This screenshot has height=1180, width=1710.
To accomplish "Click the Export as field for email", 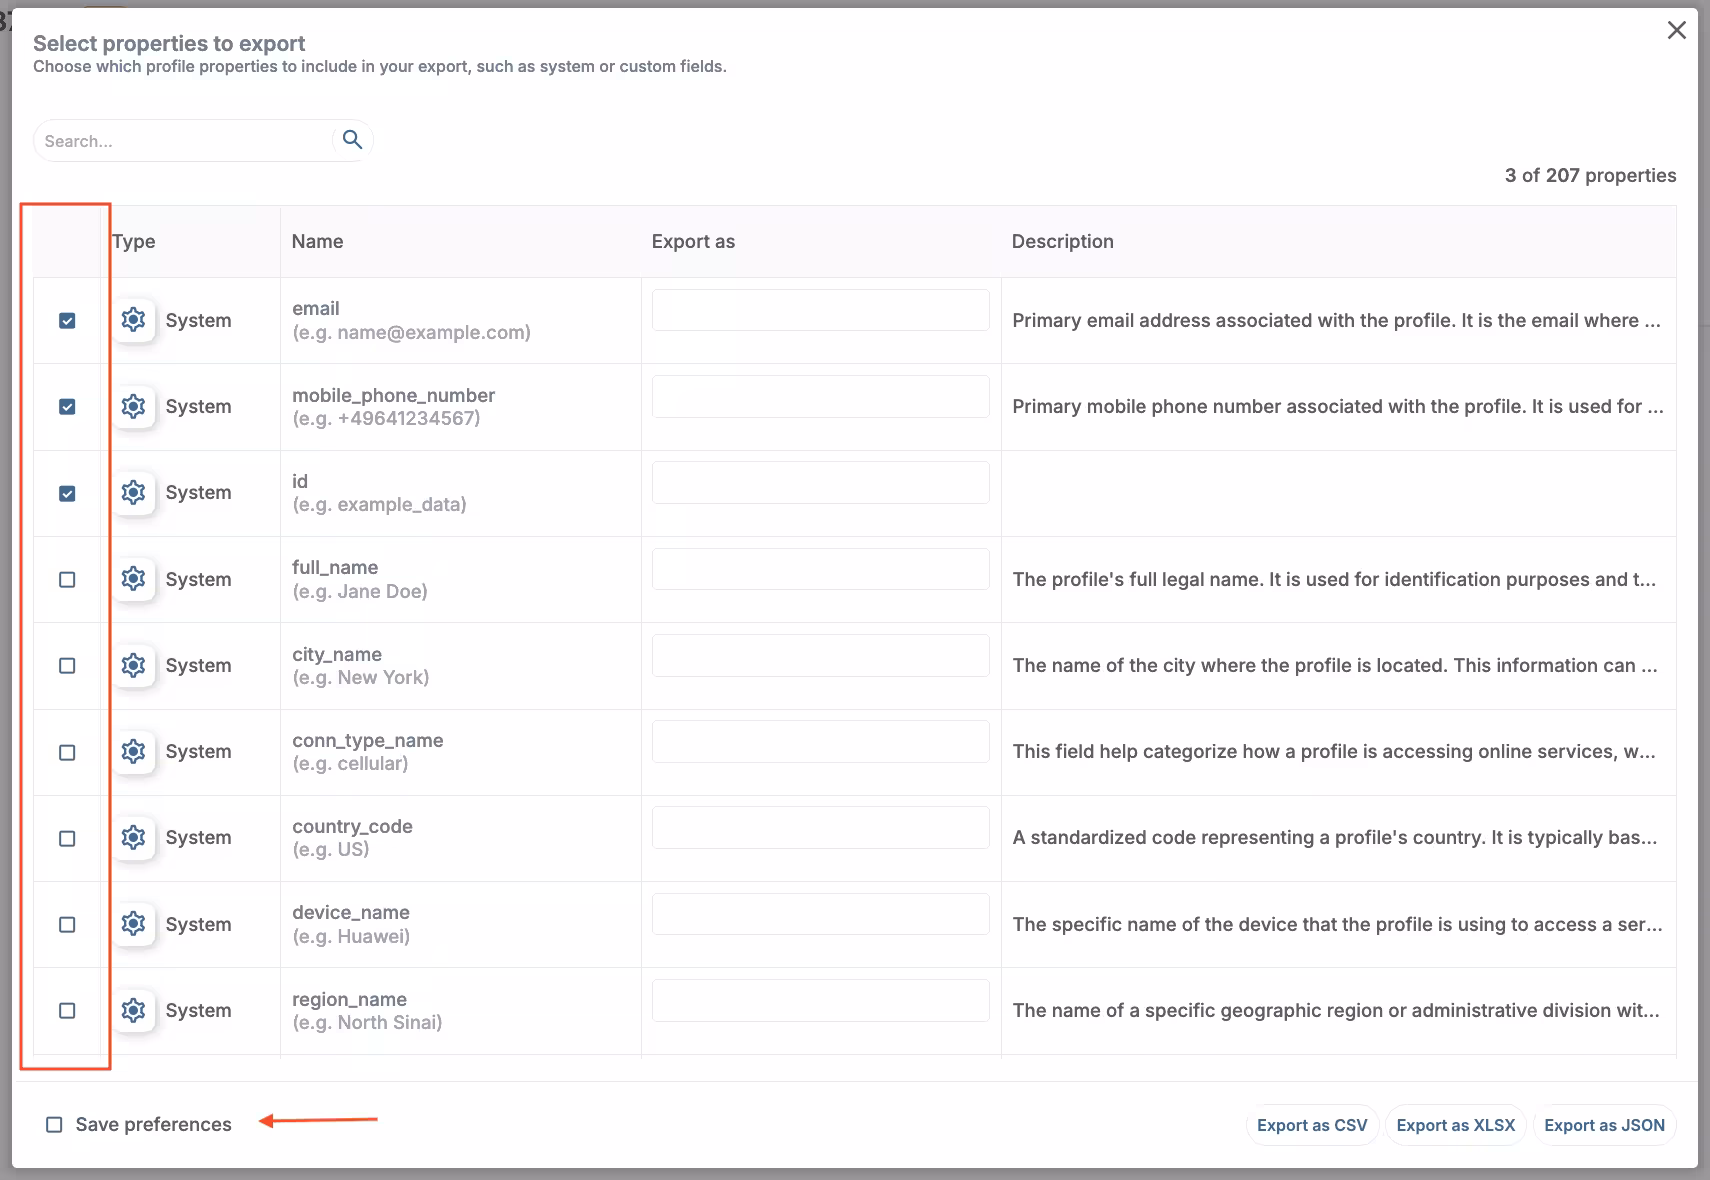I will coord(819,310).
